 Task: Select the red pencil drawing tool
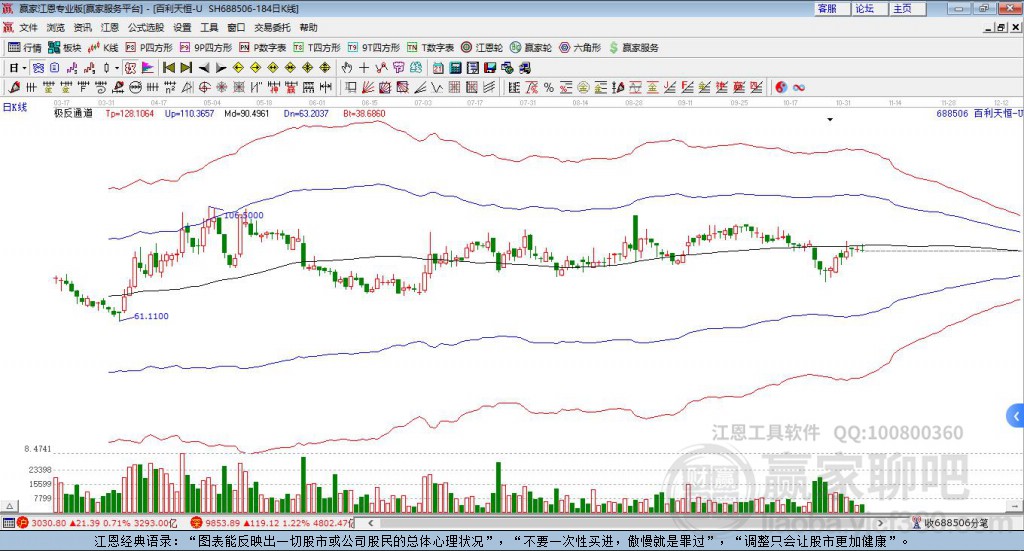(15, 87)
